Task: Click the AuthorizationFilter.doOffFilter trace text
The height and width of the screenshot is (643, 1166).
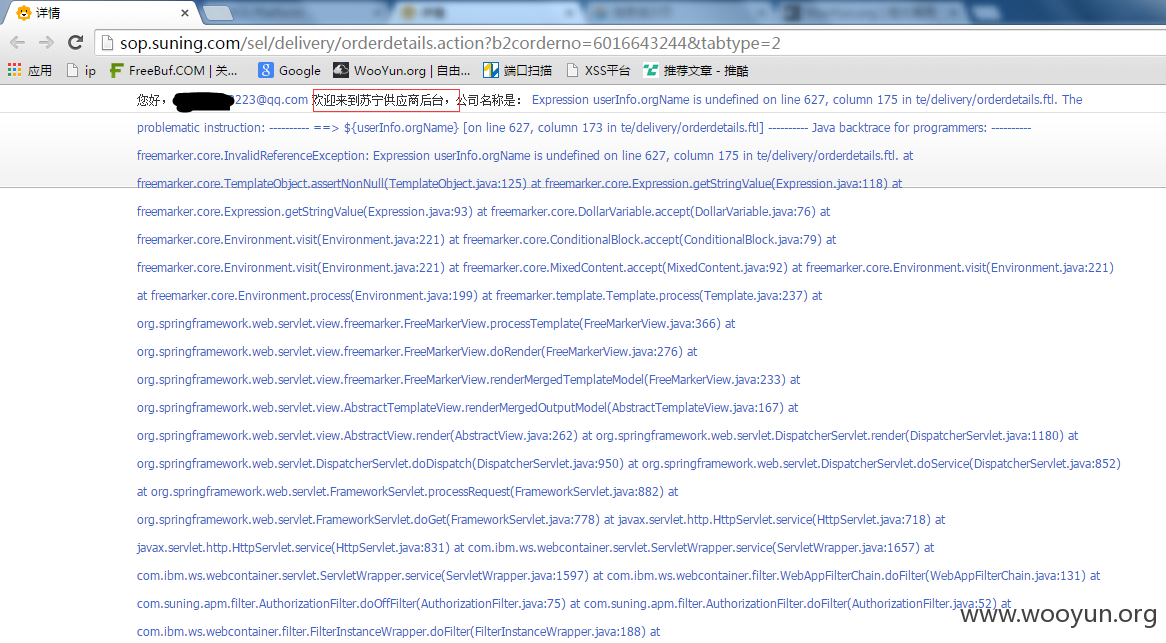Action: [351, 604]
